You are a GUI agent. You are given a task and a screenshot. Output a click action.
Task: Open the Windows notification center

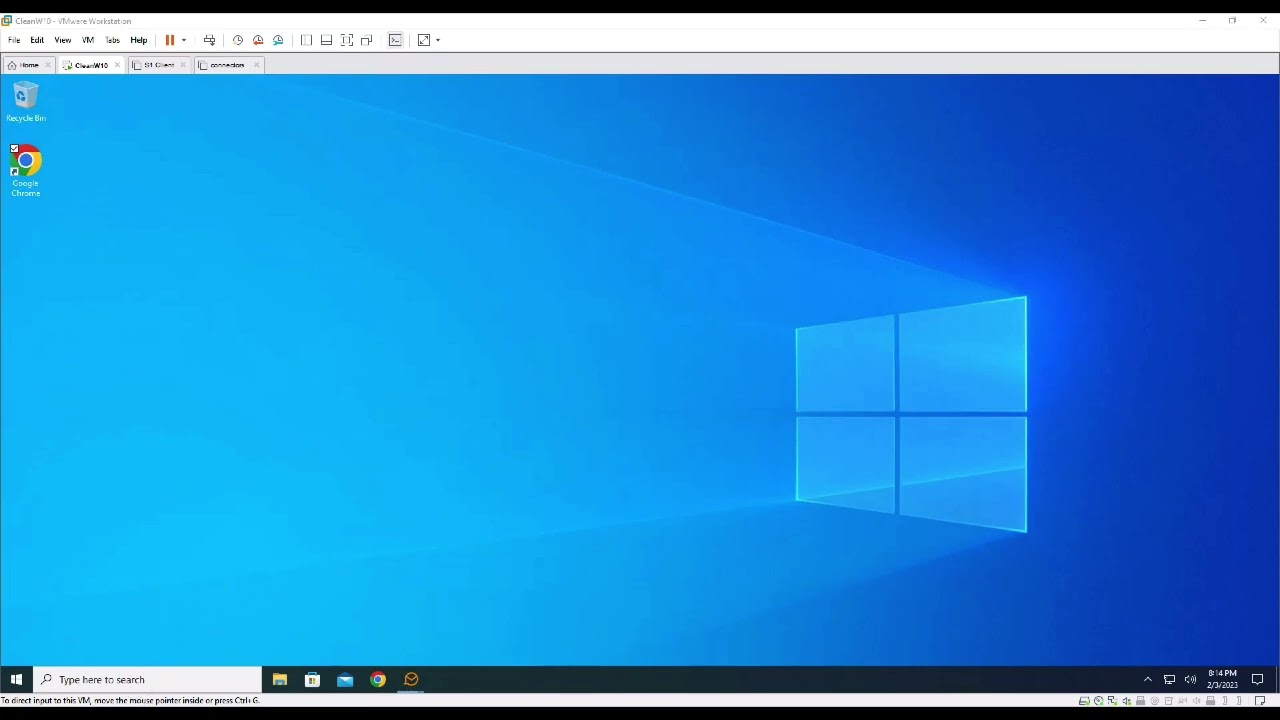tap(1258, 680)
